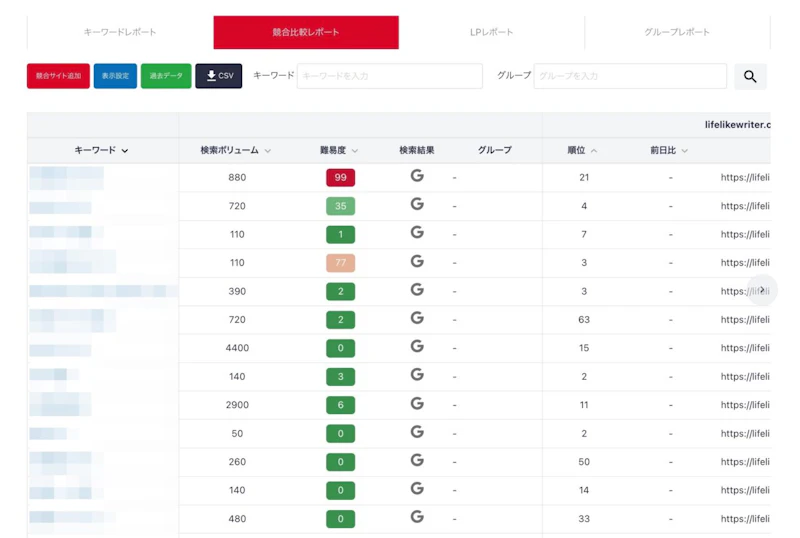
Task: Switch to キーワードレポート tab
Action: [120, 32]
